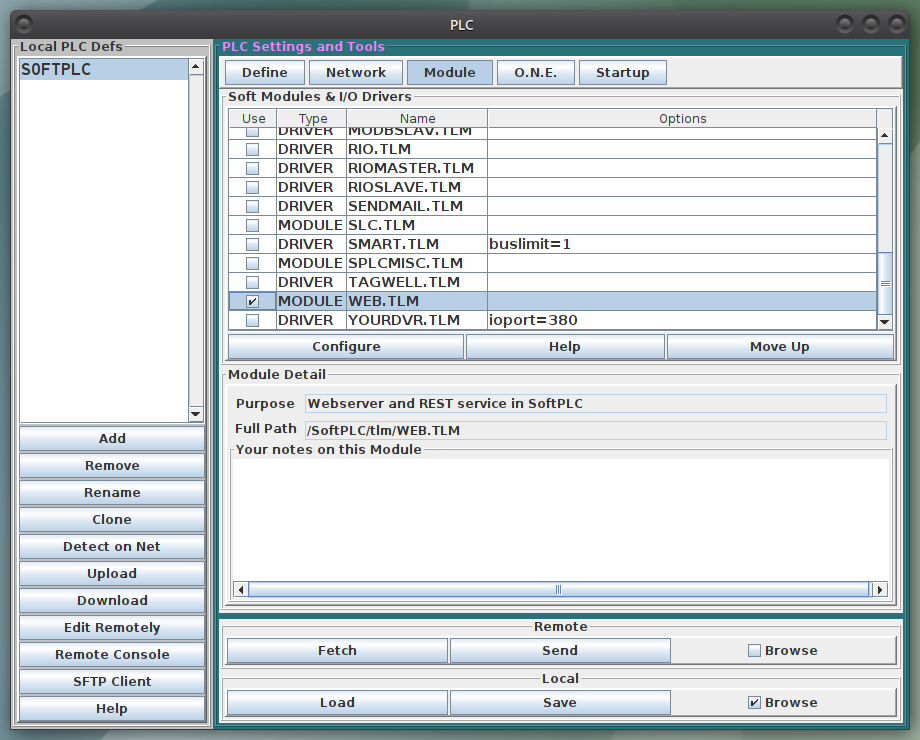Enable the RIO.TLM driver checkbox
This screenshot has height=740, width=920.
click(252, 149)
